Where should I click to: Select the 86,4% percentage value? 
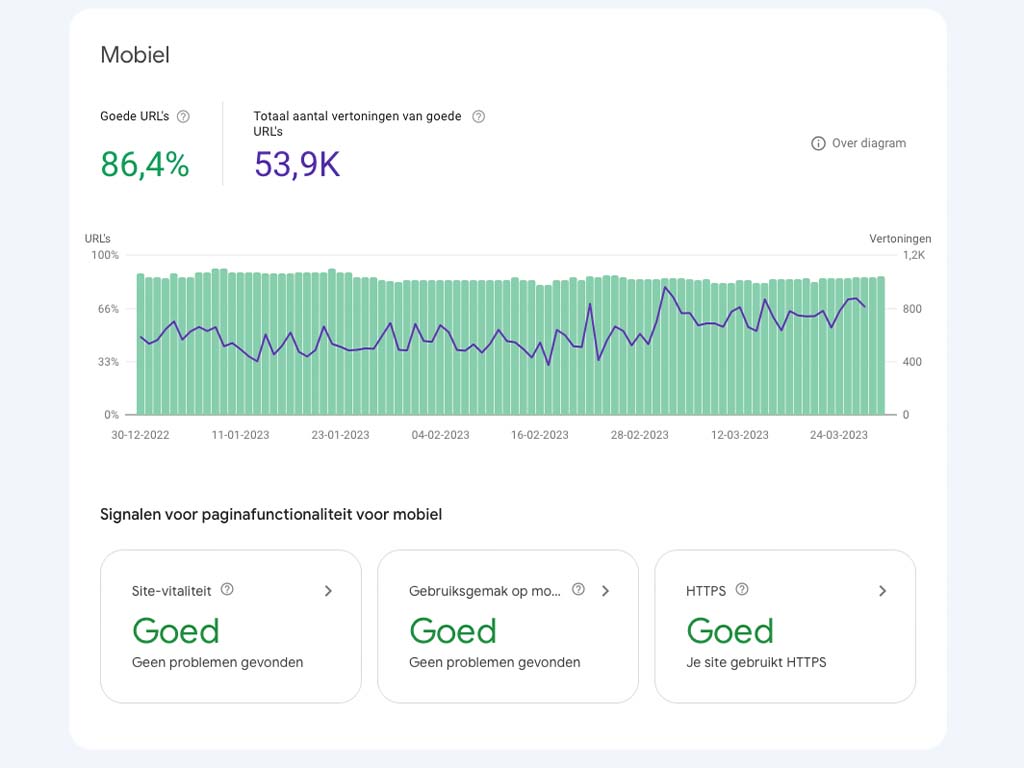coord(144,164)
